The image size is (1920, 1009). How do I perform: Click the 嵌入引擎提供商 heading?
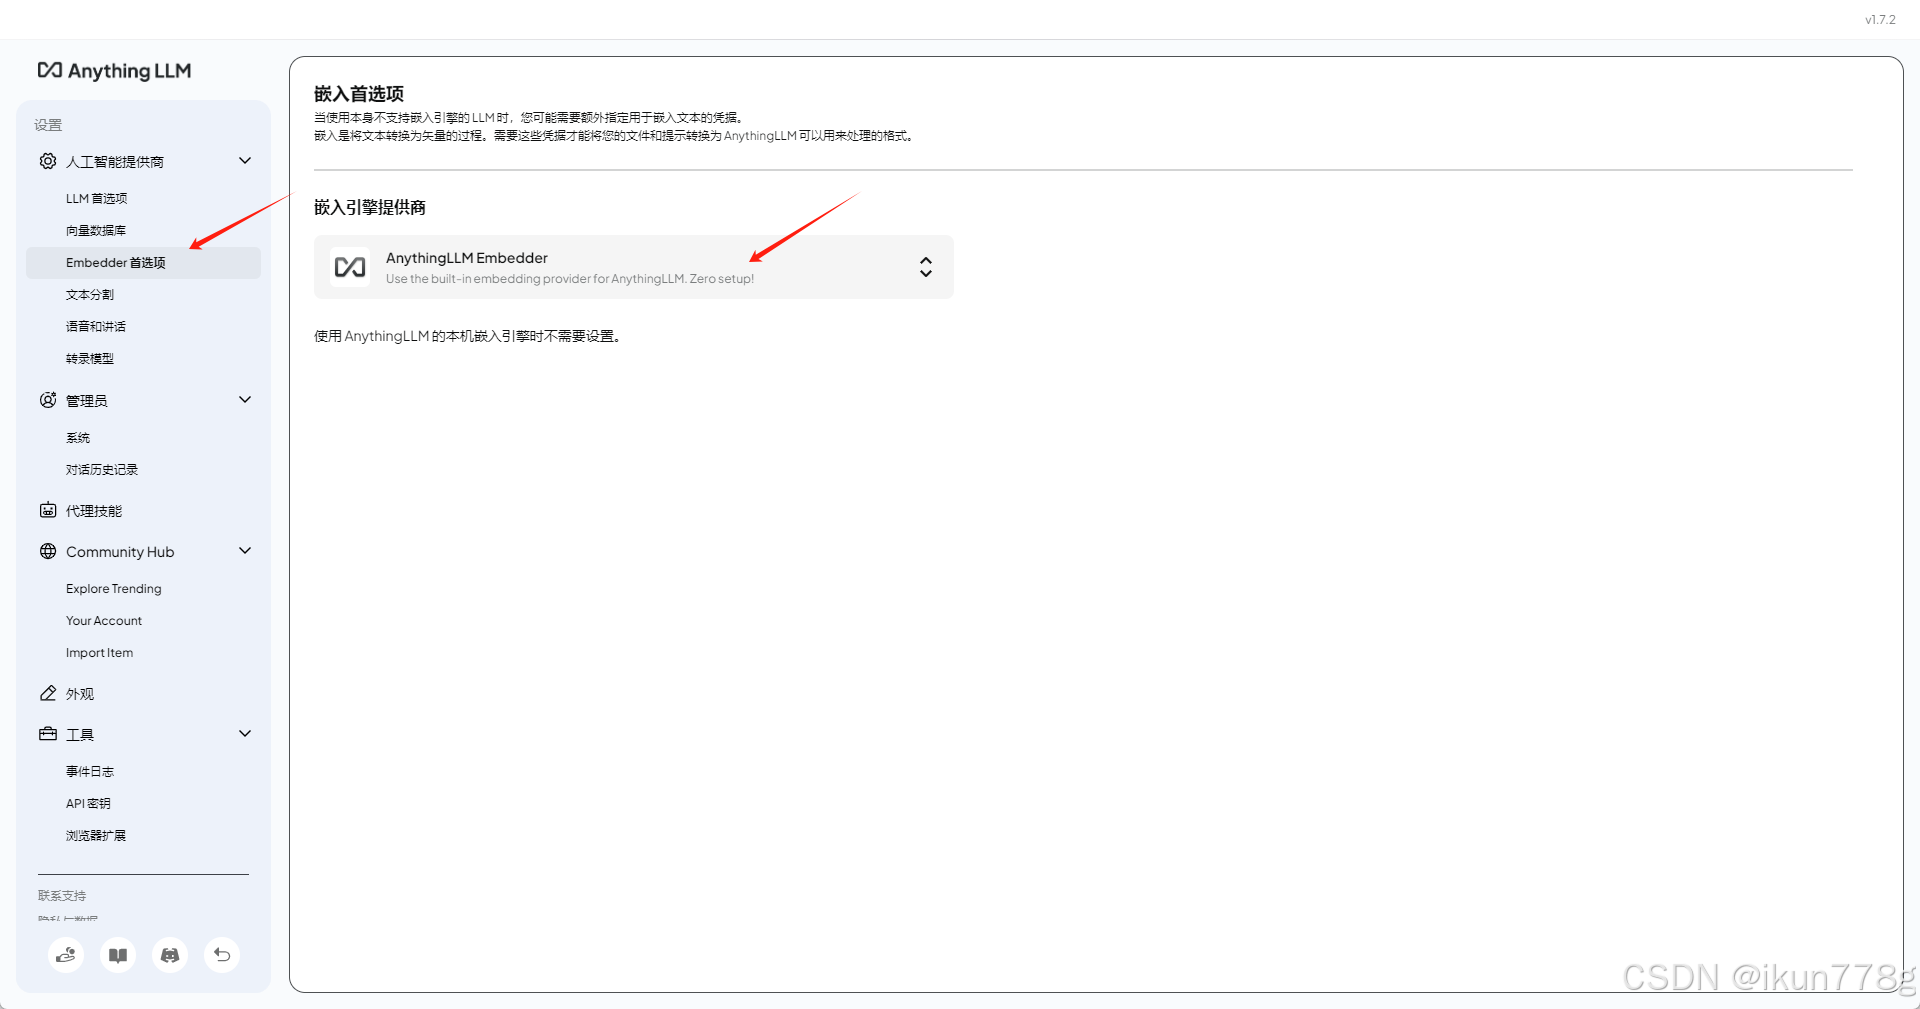(370, 207)
